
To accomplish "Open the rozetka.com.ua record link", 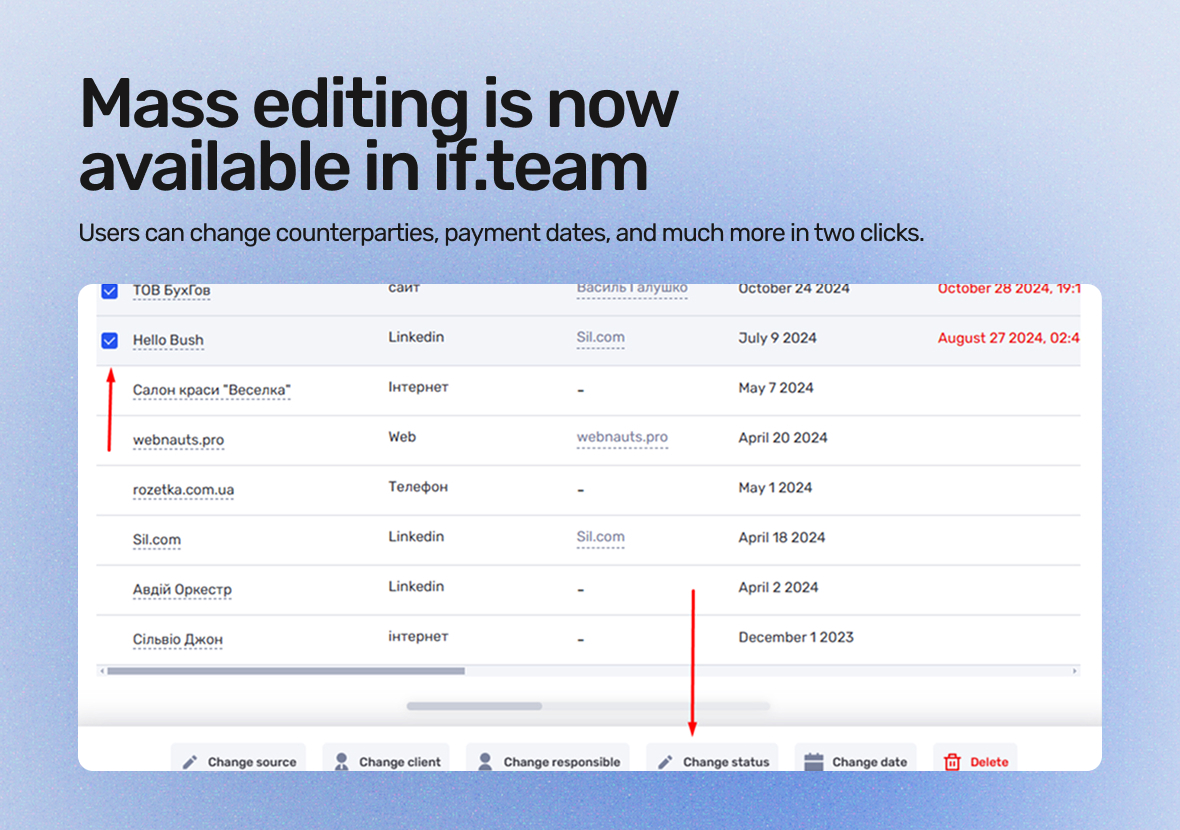I will pyautogui.click(x=184, y=490).
